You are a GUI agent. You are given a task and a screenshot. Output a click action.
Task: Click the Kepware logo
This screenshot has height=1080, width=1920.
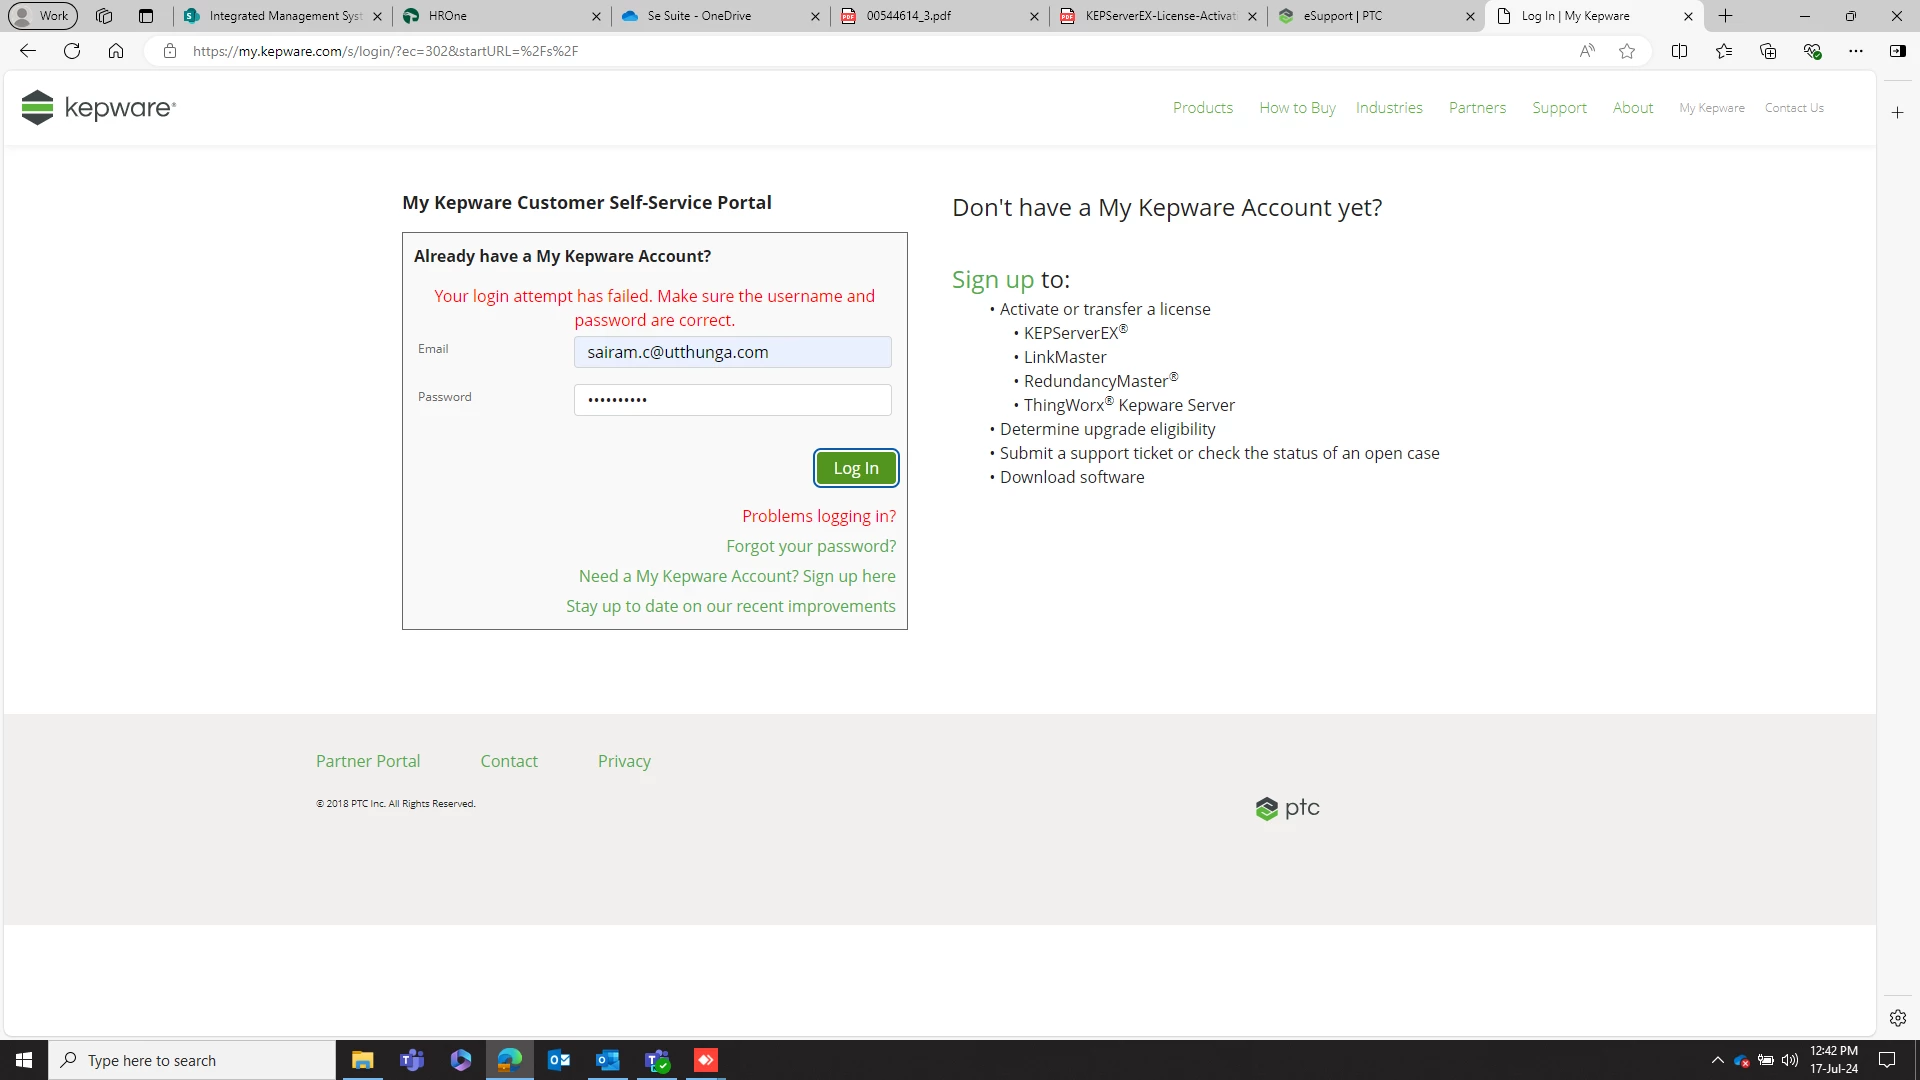pyautogui.click(x=98, y=107)
